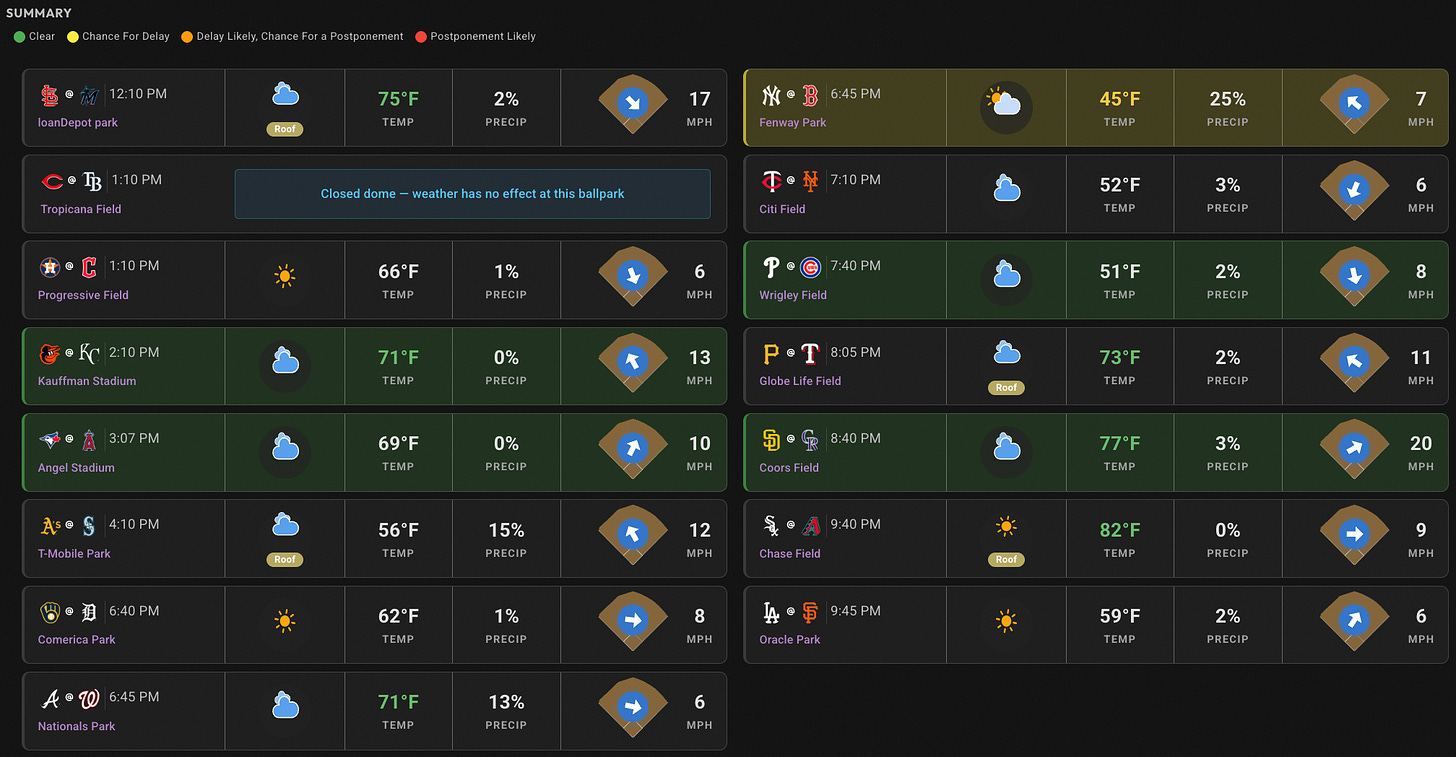The width and height of the screenshot is (1456, 757).
Task: Open the Fenway Park venue link
Action: pos(793,123)
